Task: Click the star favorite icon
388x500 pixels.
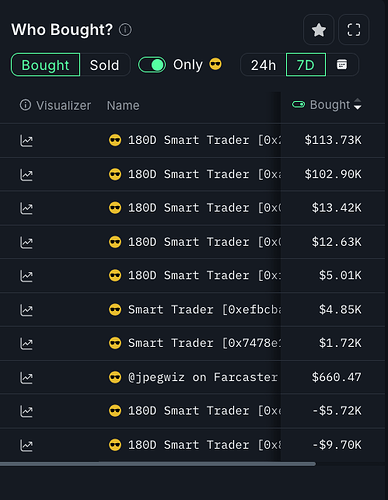Action: [319, 30]
